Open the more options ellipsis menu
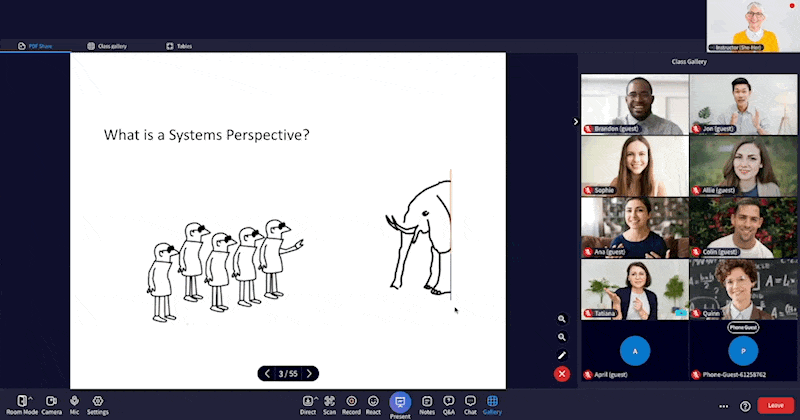This screenshot has height=420, width=800. (723, 406)
